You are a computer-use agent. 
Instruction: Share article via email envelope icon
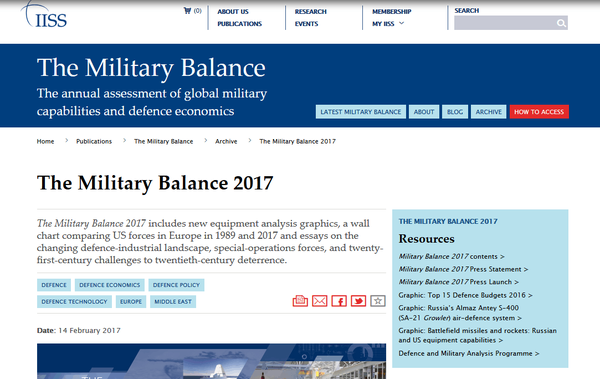coord(320,301)
